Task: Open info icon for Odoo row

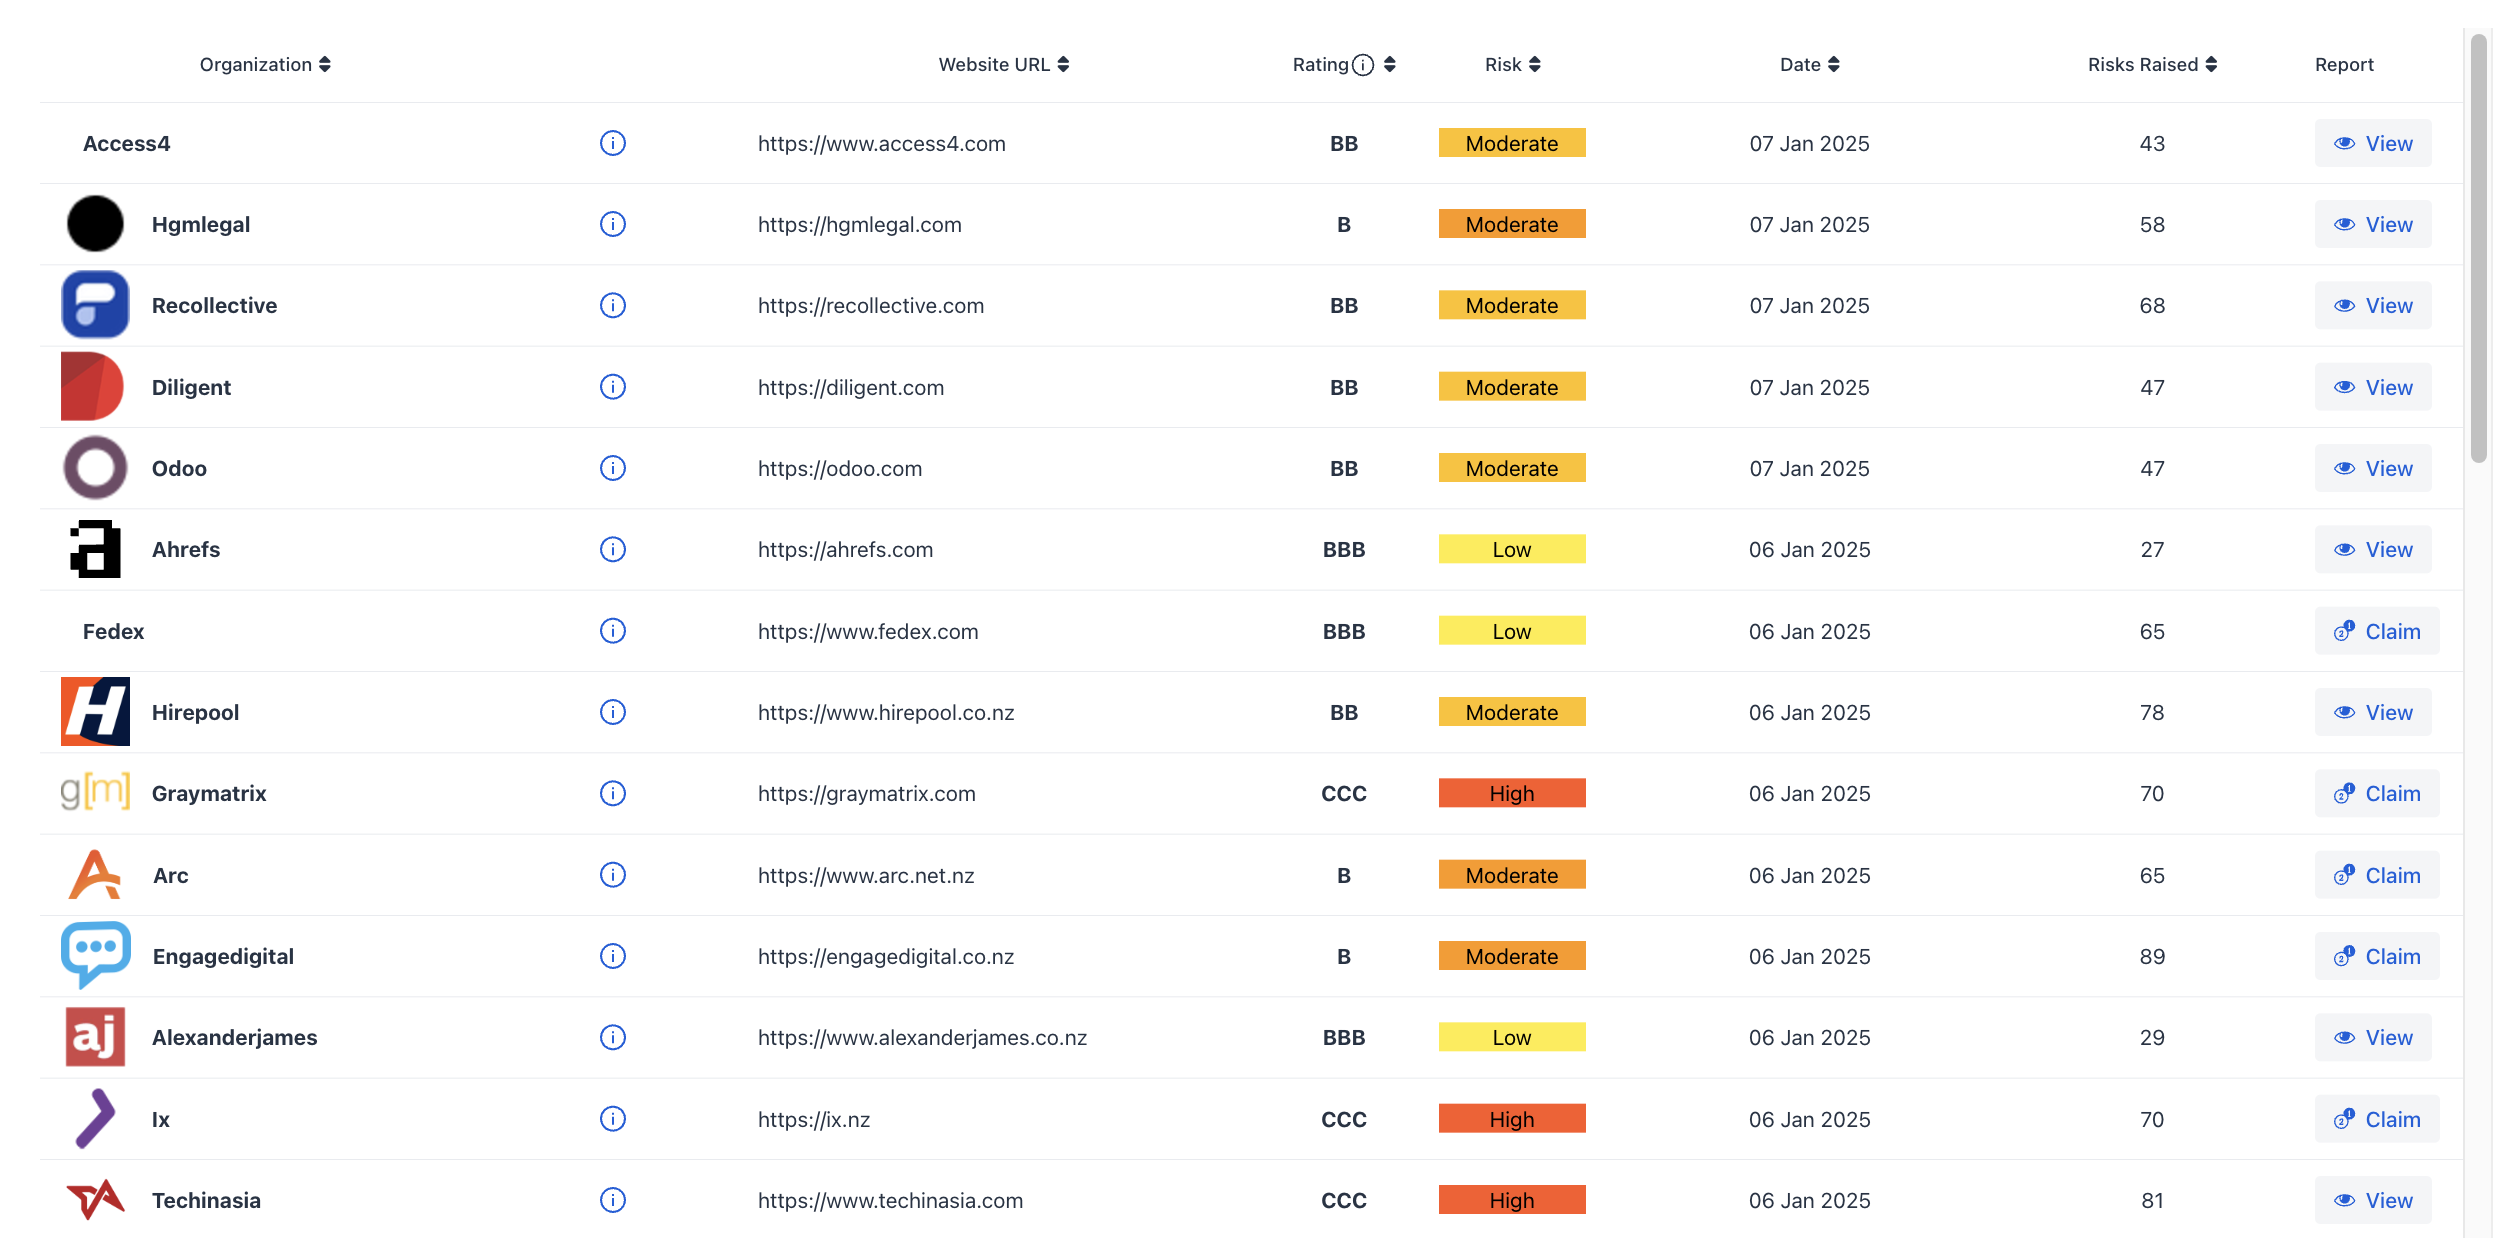Action: pos(613,468)
